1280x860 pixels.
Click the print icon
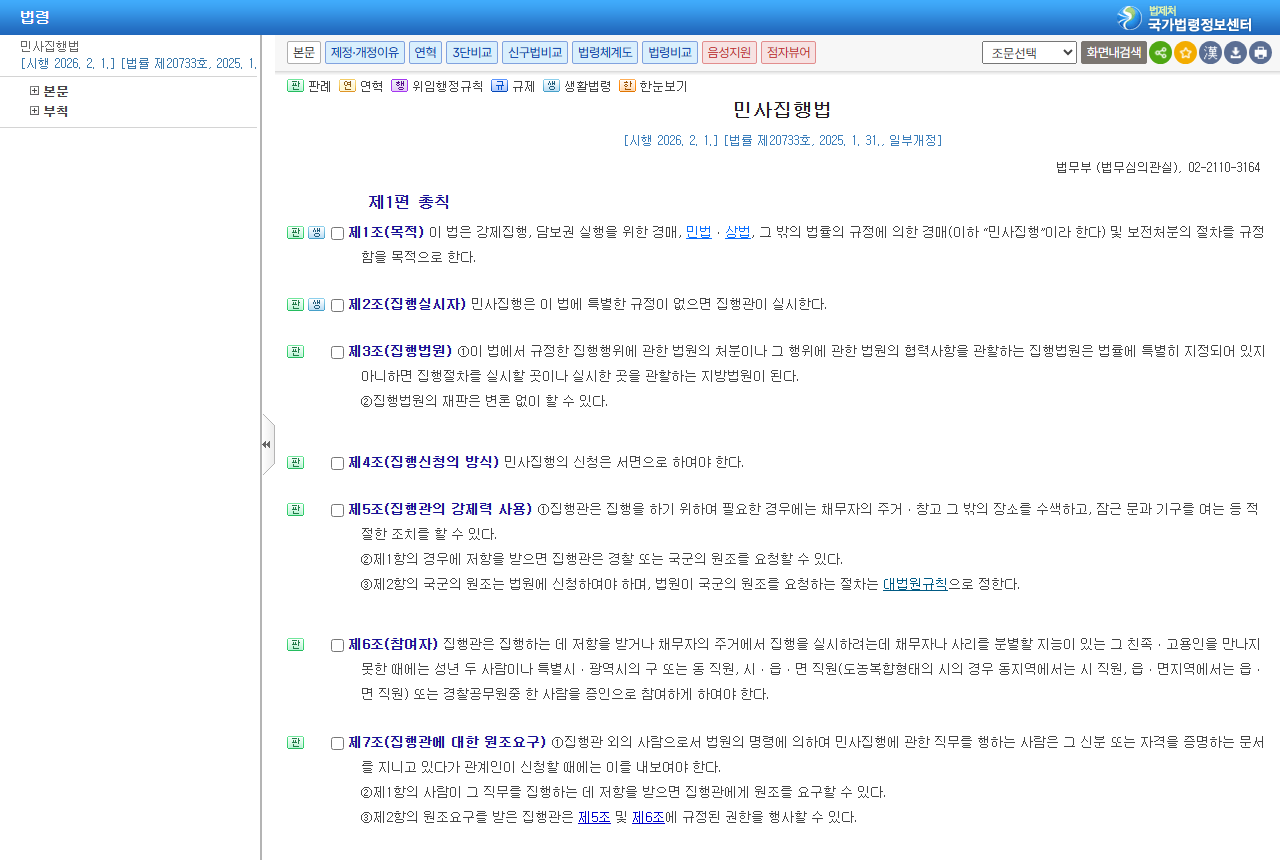tap(1260, 52)
